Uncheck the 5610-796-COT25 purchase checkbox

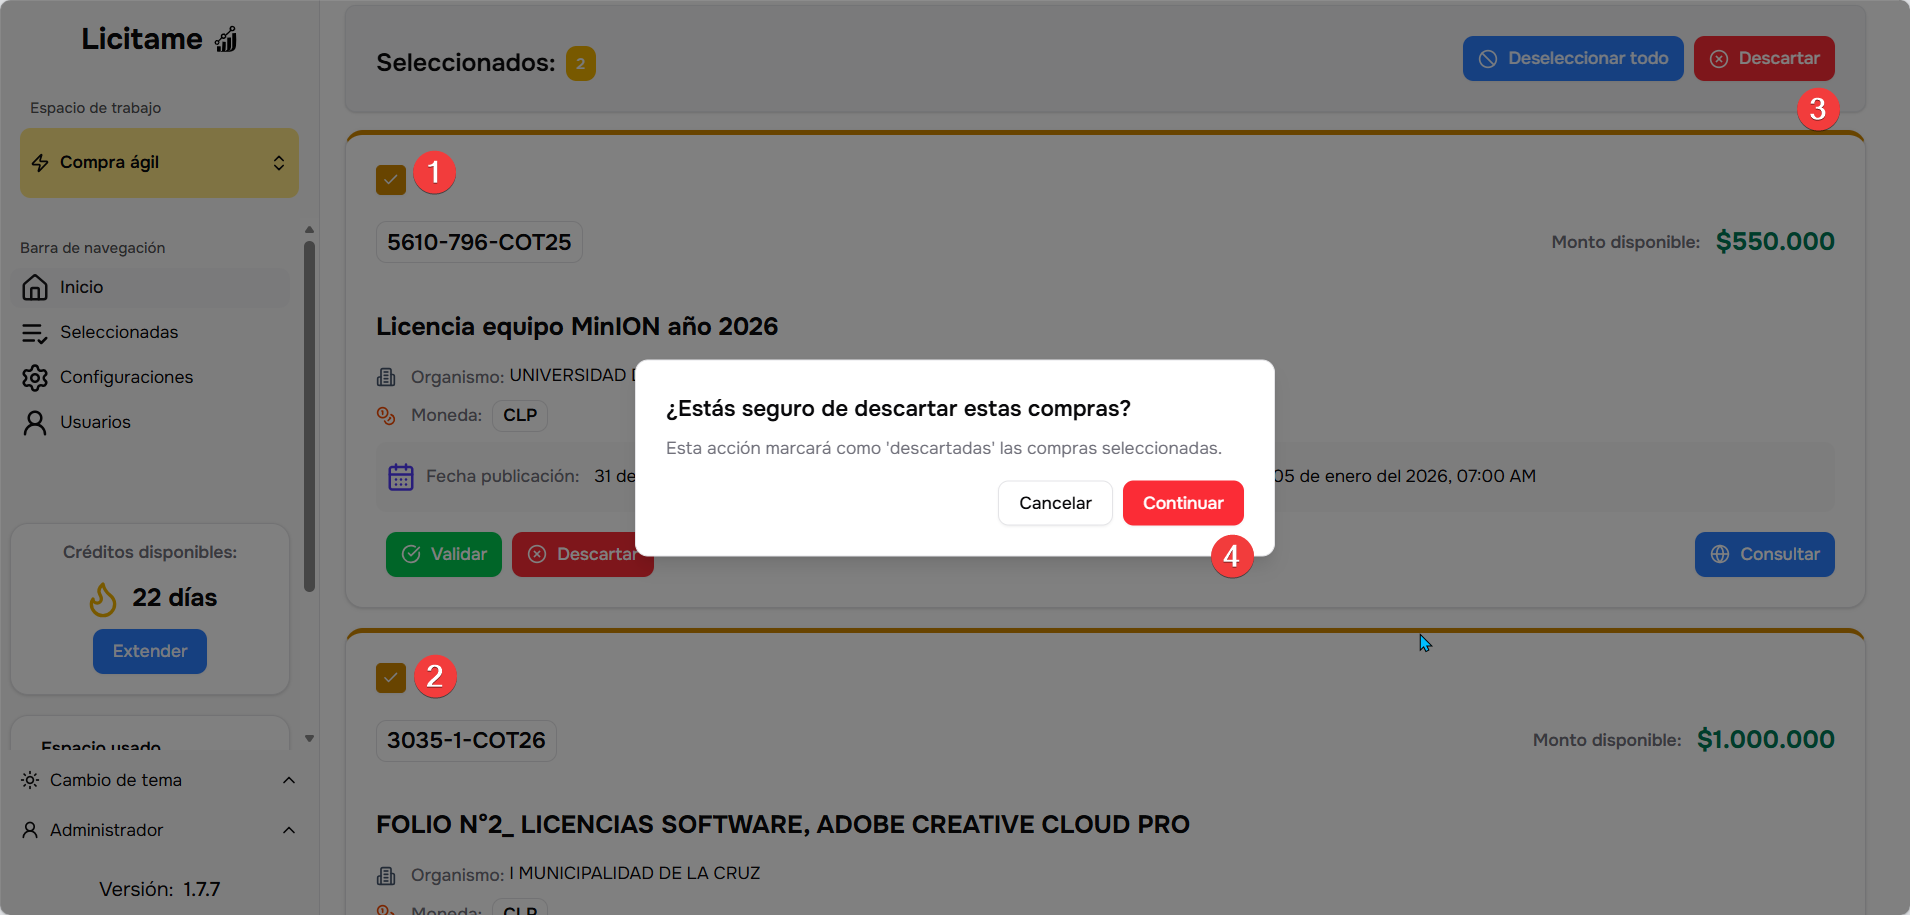391,180
